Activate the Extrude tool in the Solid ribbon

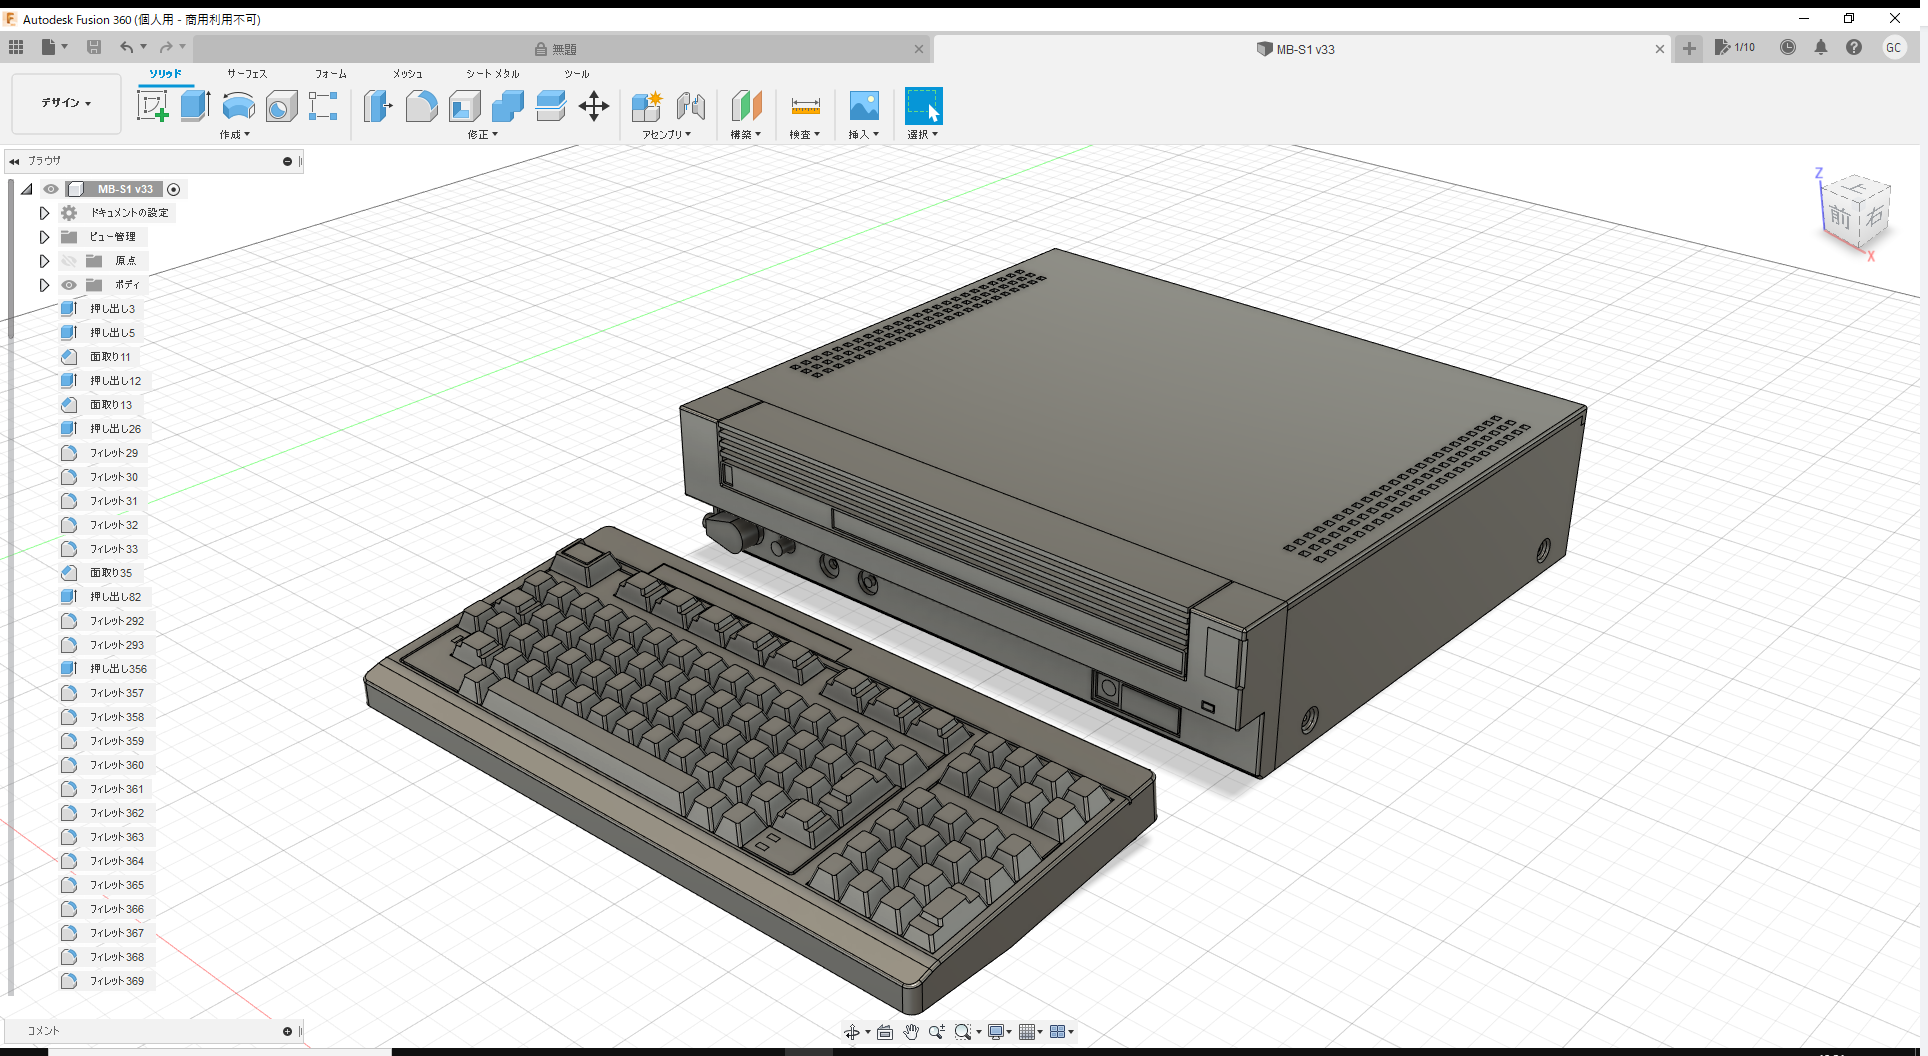pyautogui.click(x=194, y=105)
